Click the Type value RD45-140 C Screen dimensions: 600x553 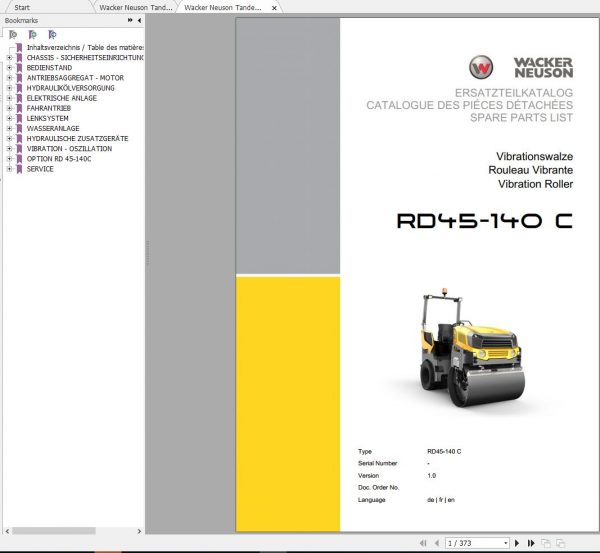(444, 452)
